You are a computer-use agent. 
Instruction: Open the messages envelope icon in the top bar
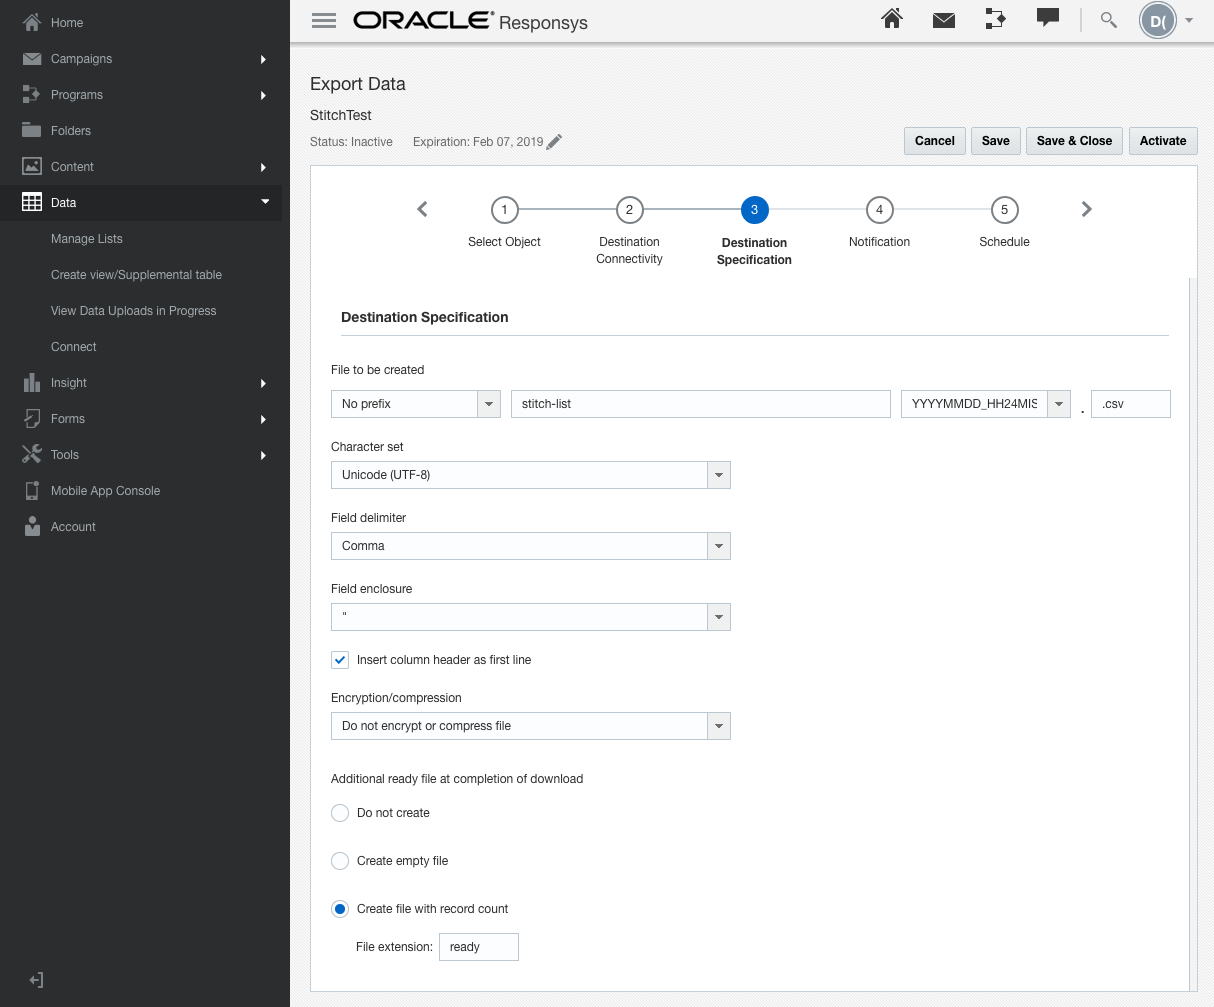click(943, 19)
